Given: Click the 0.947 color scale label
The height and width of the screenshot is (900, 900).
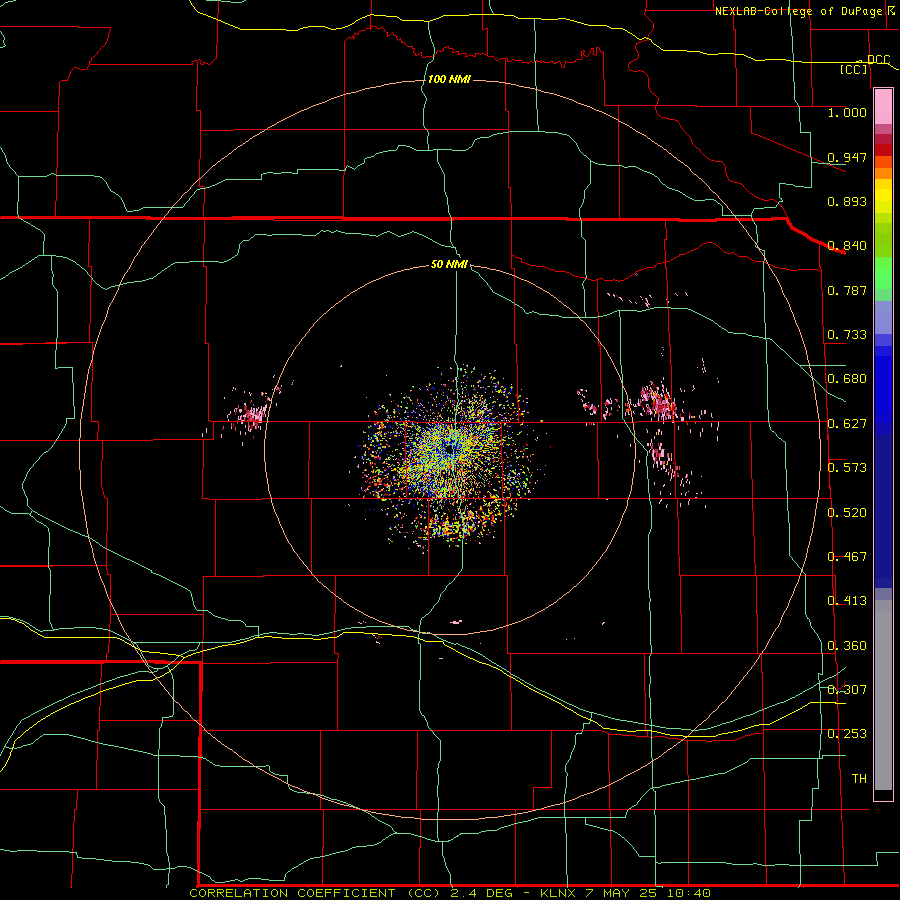Looking at the screenshot, I should (847, 157).
